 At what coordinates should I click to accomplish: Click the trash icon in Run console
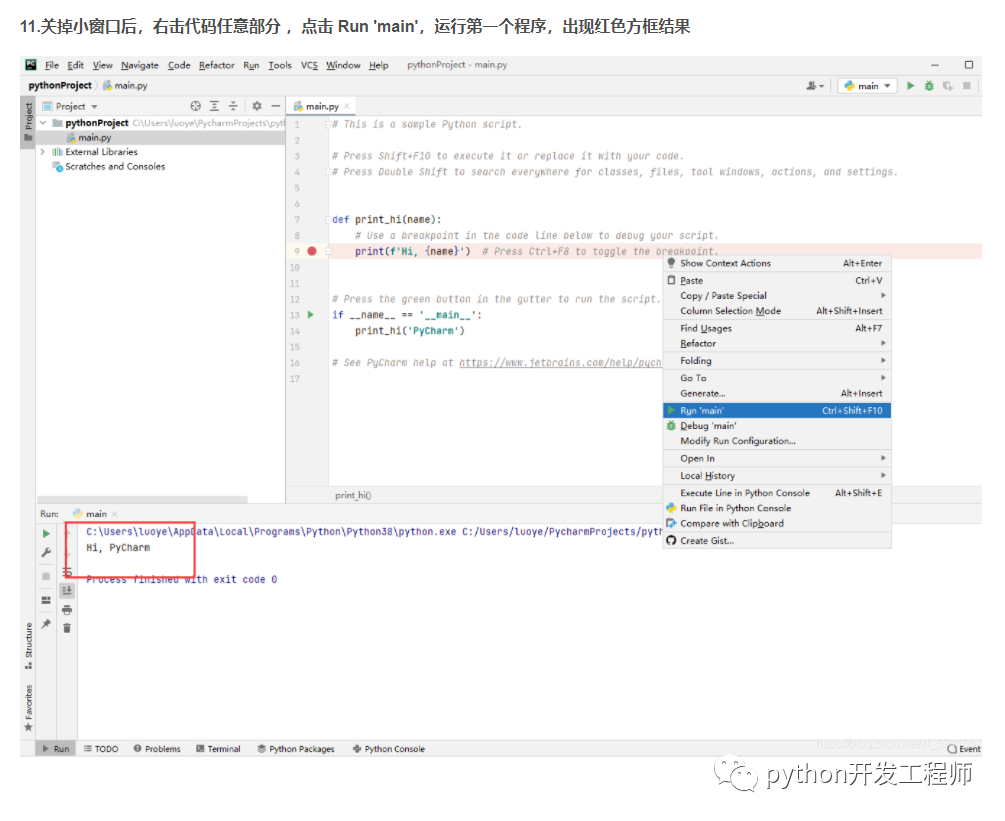(x=67, y=628)
